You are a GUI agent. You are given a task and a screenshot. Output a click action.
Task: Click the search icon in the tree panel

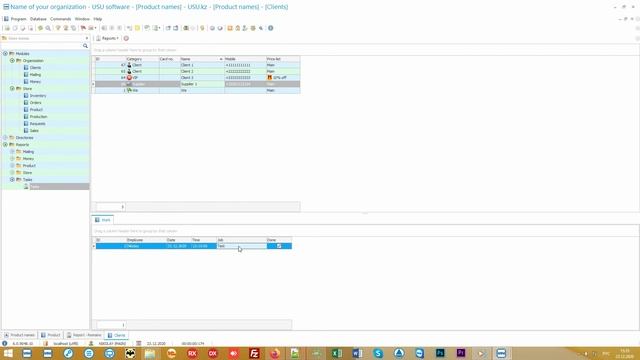85,46
